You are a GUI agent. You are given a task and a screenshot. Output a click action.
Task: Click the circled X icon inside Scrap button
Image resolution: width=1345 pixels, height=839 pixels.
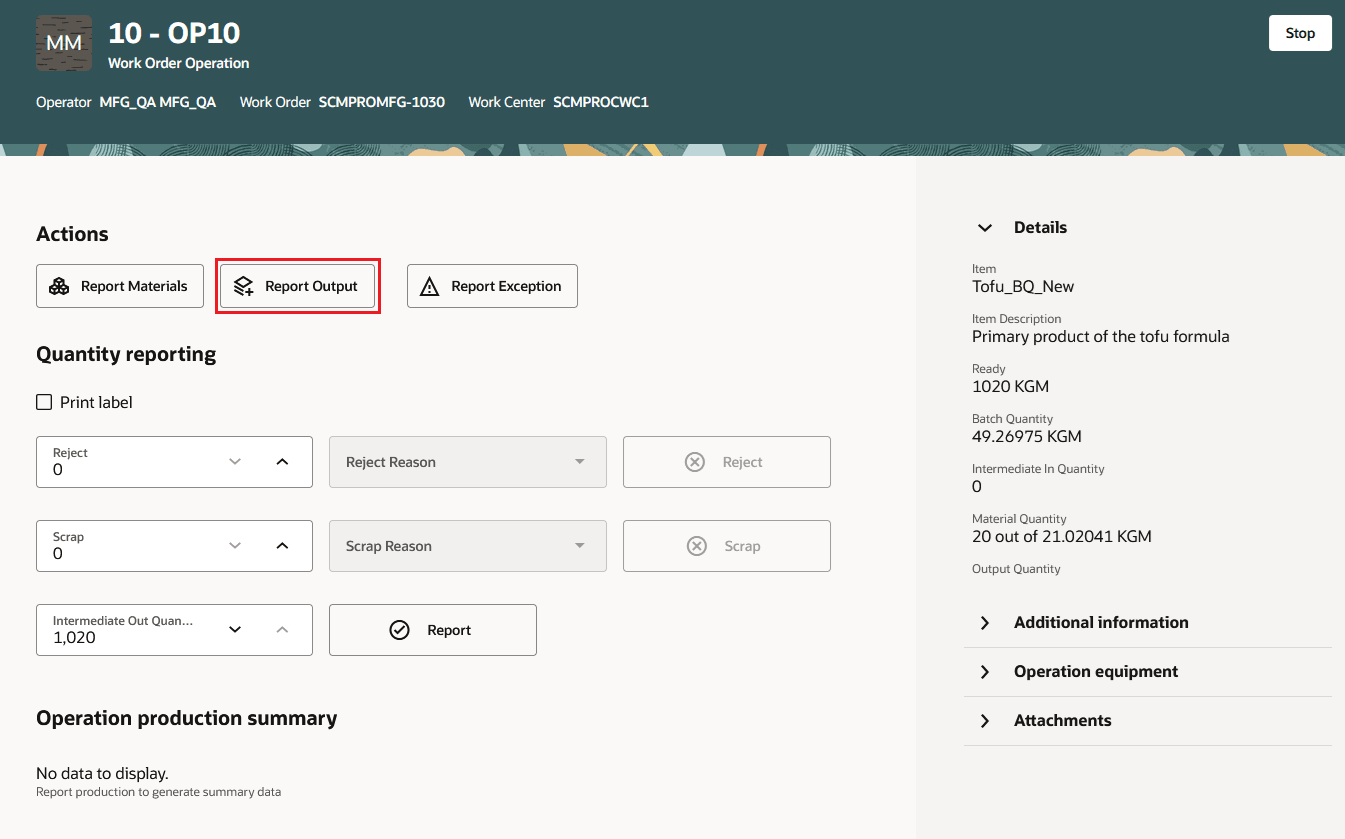(x=695, y=545)
